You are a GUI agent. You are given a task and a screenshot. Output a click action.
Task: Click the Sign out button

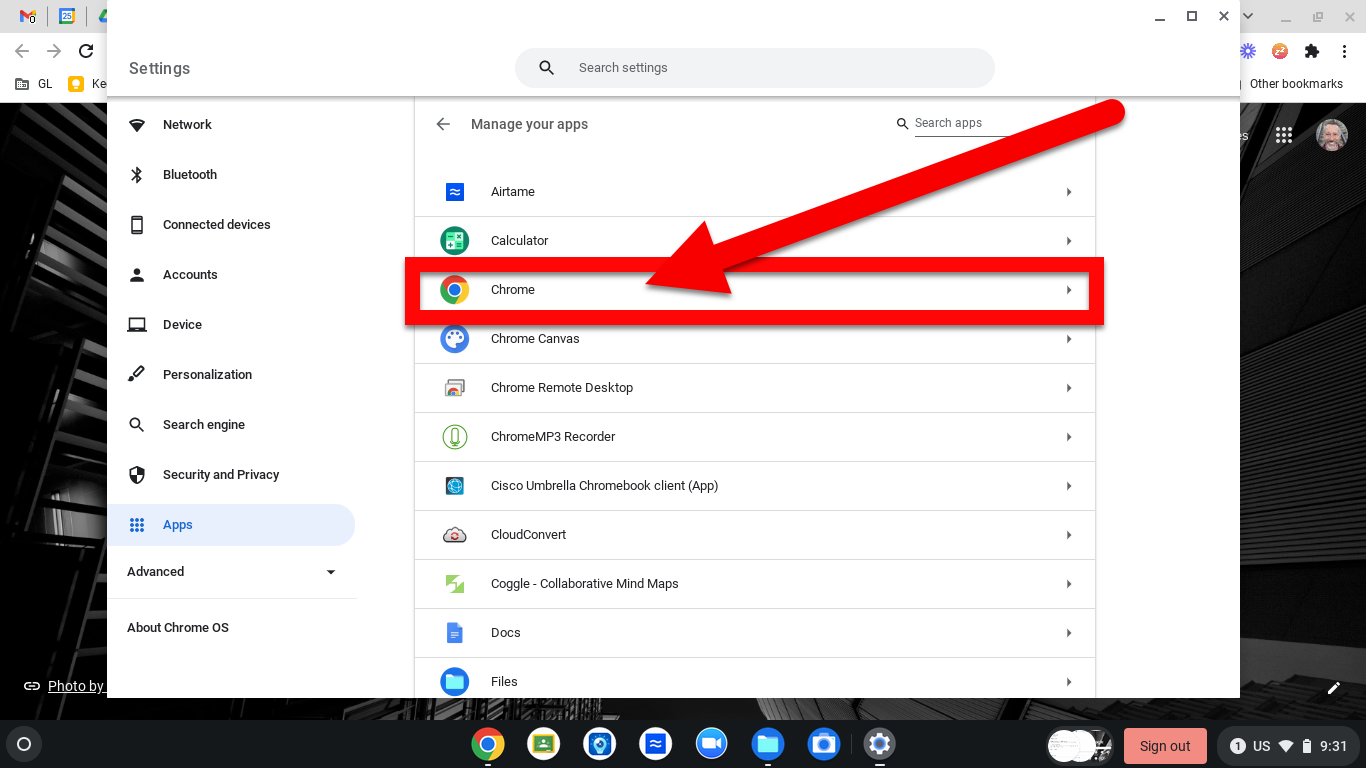[x=1165, y=746]
